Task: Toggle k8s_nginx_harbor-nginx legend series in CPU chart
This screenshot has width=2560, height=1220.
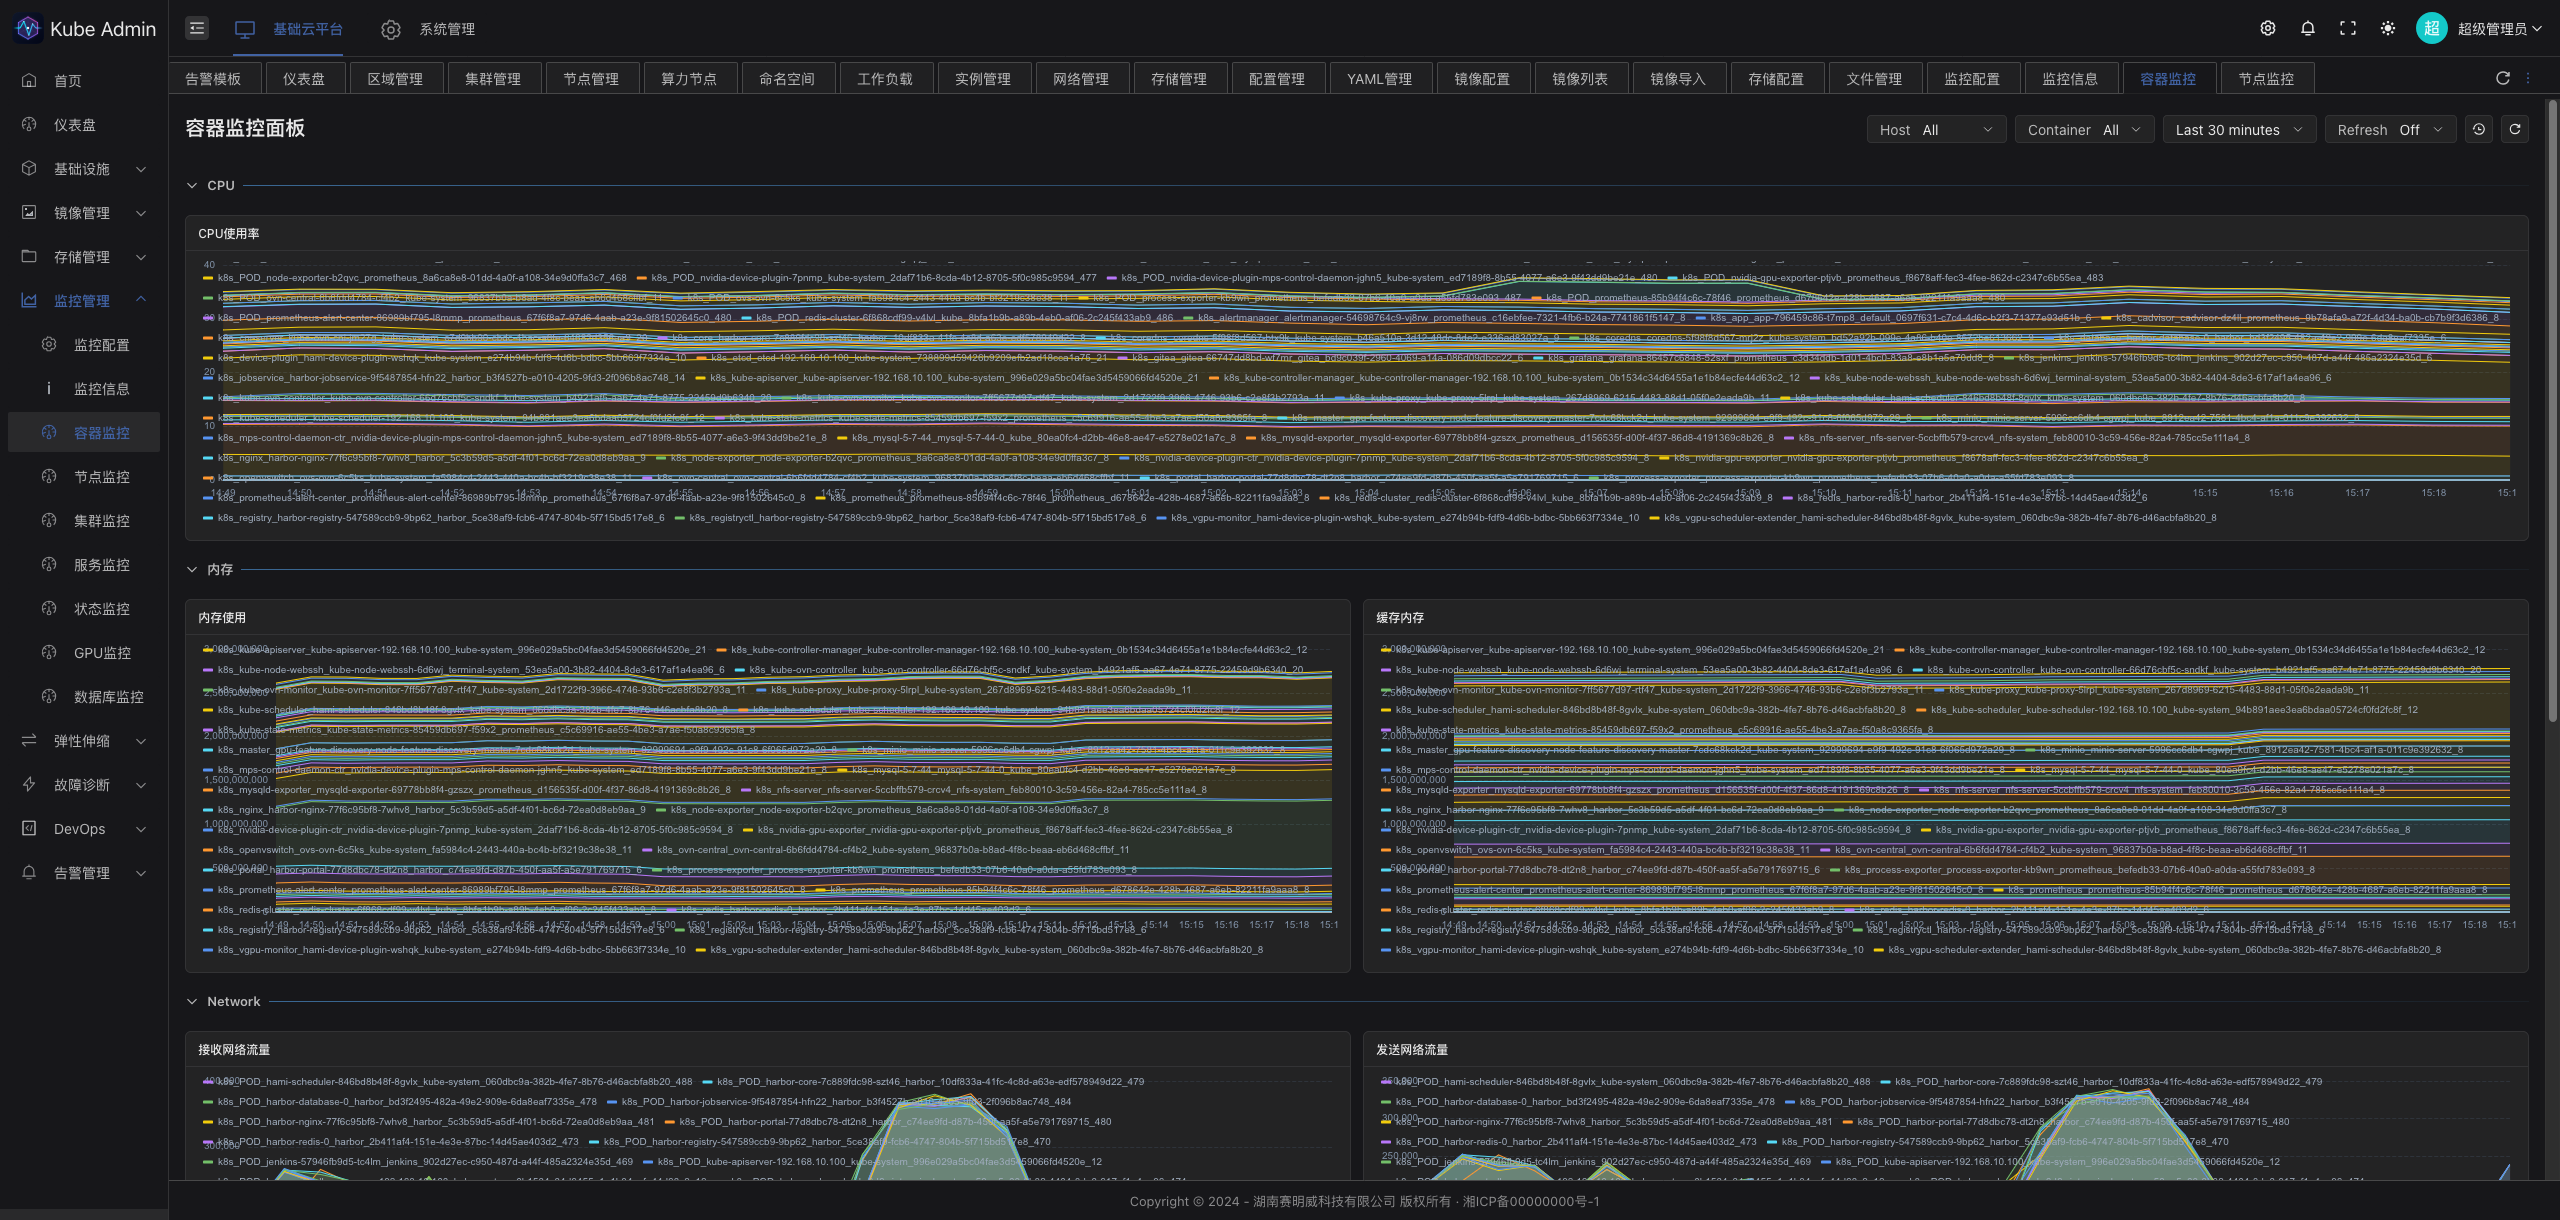Action: tap(424, 458)
